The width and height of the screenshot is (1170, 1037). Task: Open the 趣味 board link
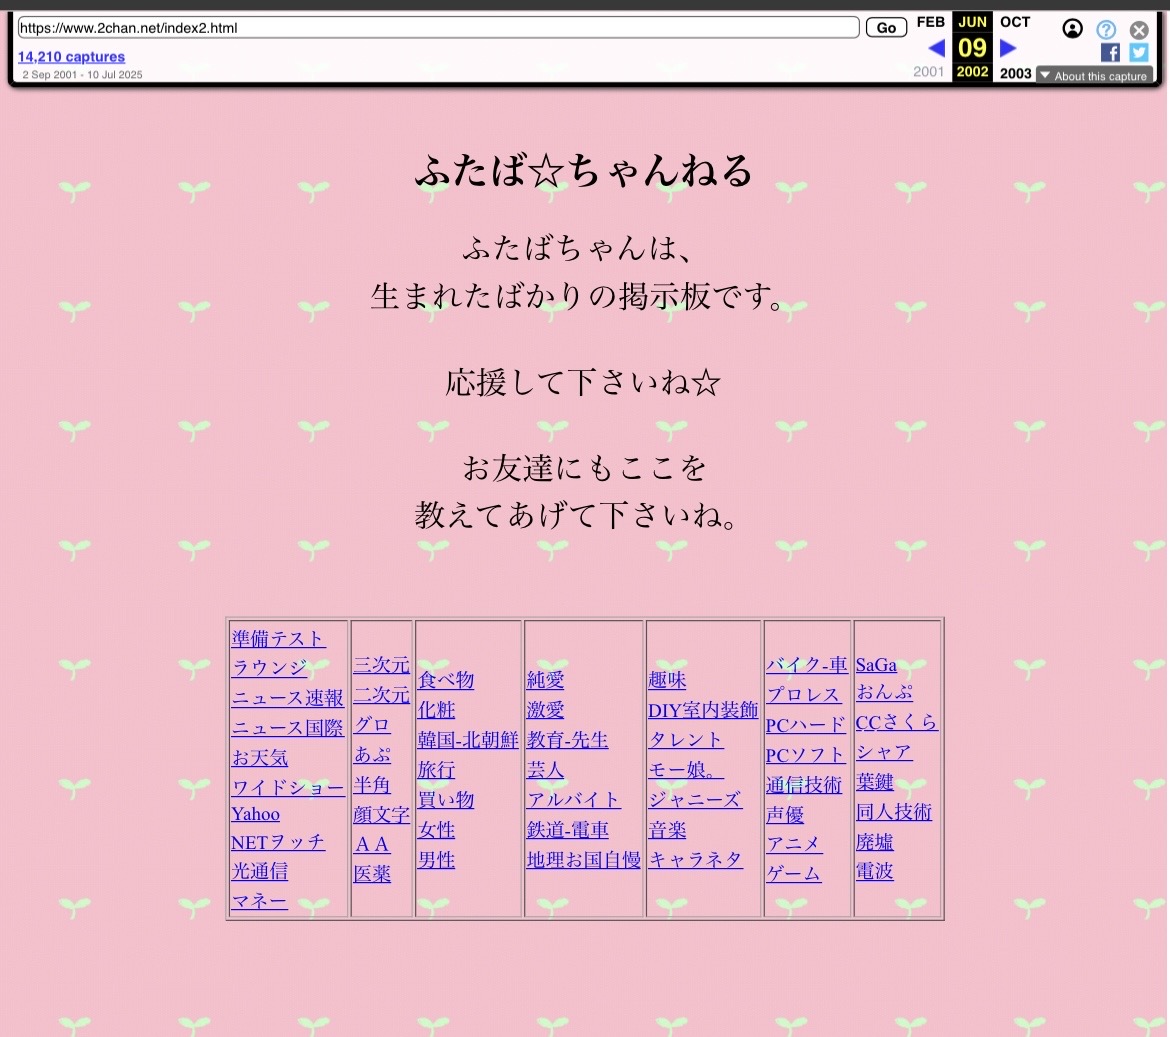click(667, 680)
